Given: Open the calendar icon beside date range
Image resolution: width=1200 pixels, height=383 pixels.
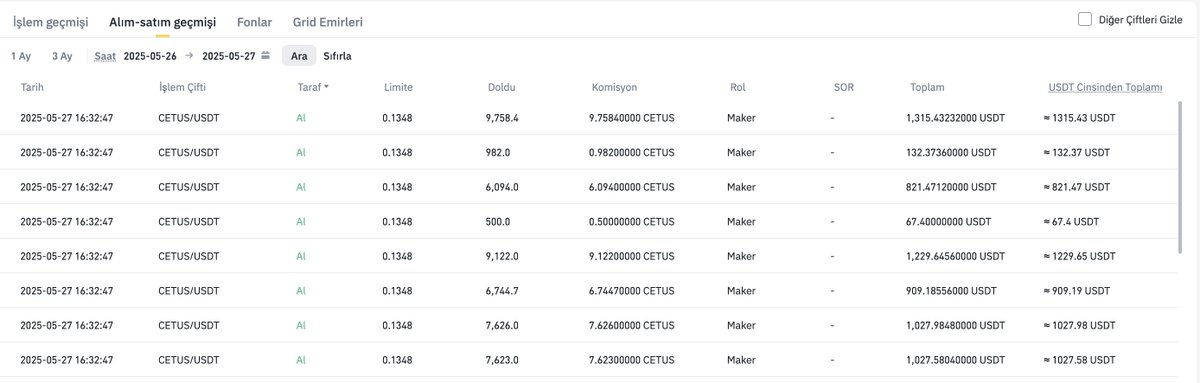Looking at the screenshot, I should tap(266, 56).
